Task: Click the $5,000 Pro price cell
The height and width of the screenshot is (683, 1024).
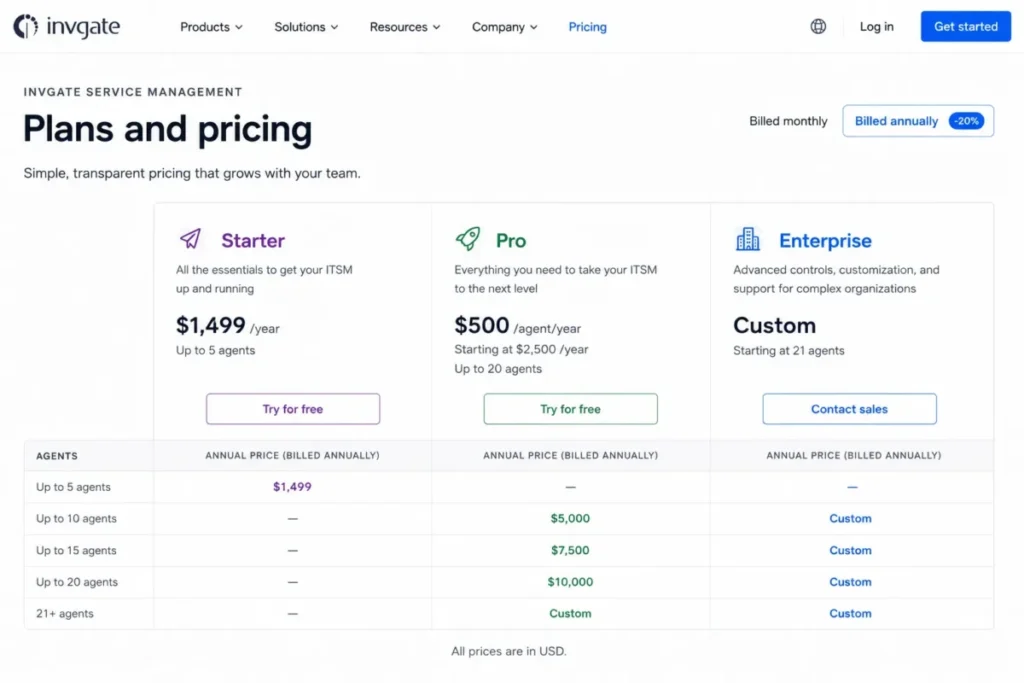Action: [570, 518]
